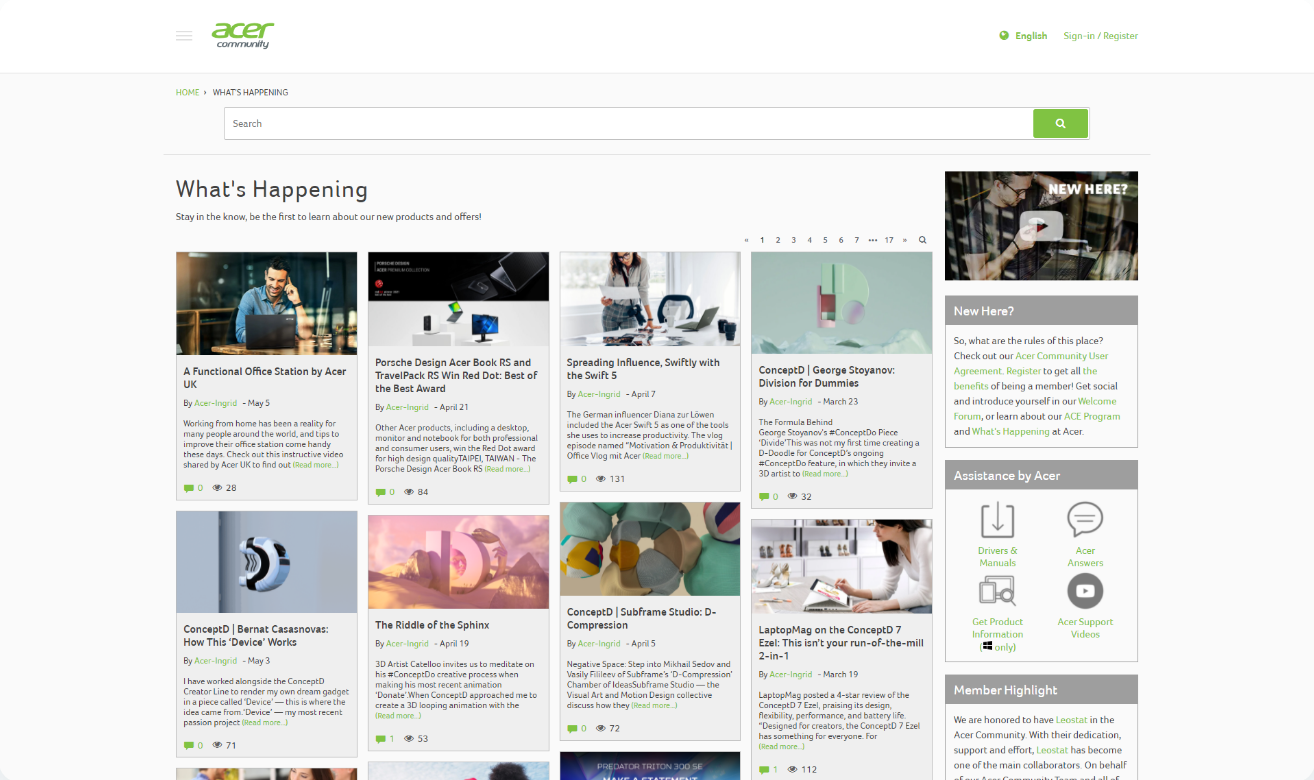Click comment icon on Swift 5 post

[571, 479]
